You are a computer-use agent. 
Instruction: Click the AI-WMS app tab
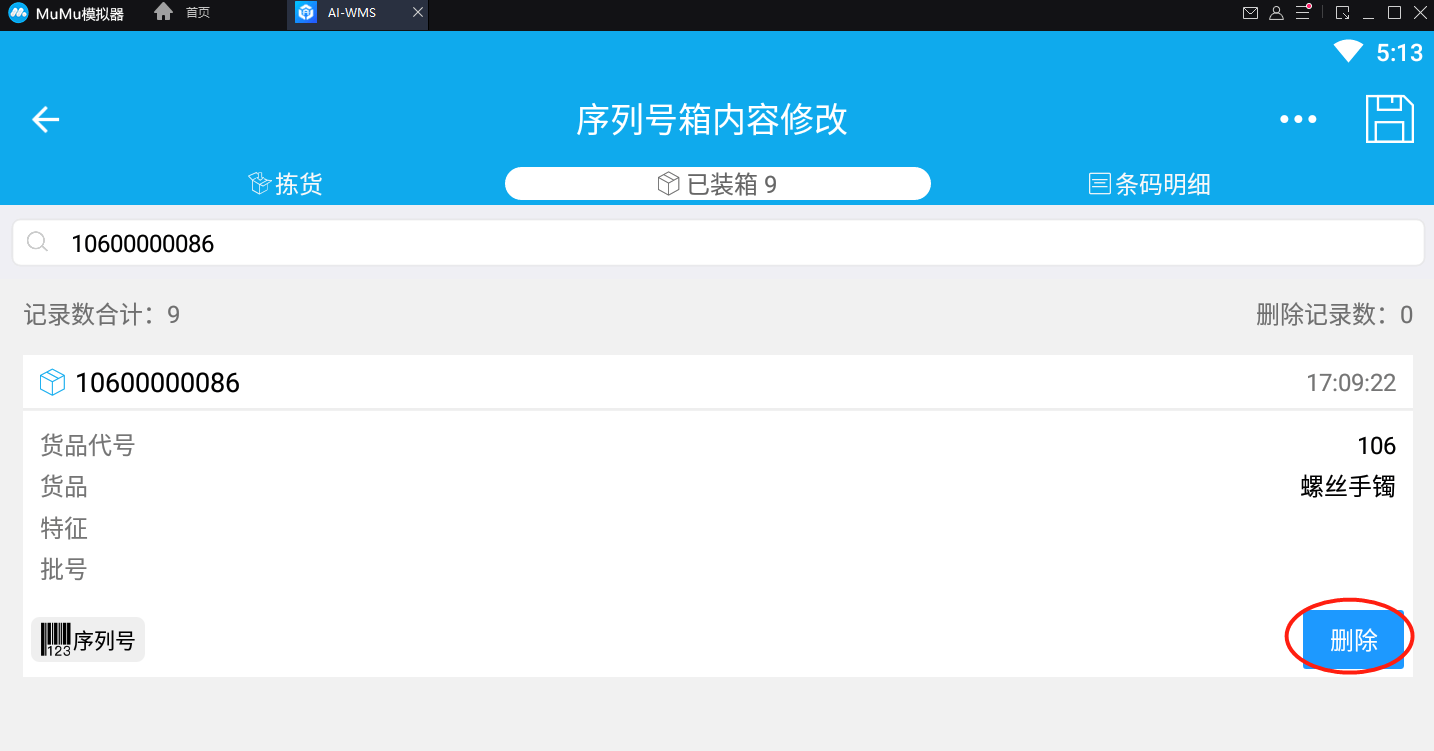(x=350, y=13)
